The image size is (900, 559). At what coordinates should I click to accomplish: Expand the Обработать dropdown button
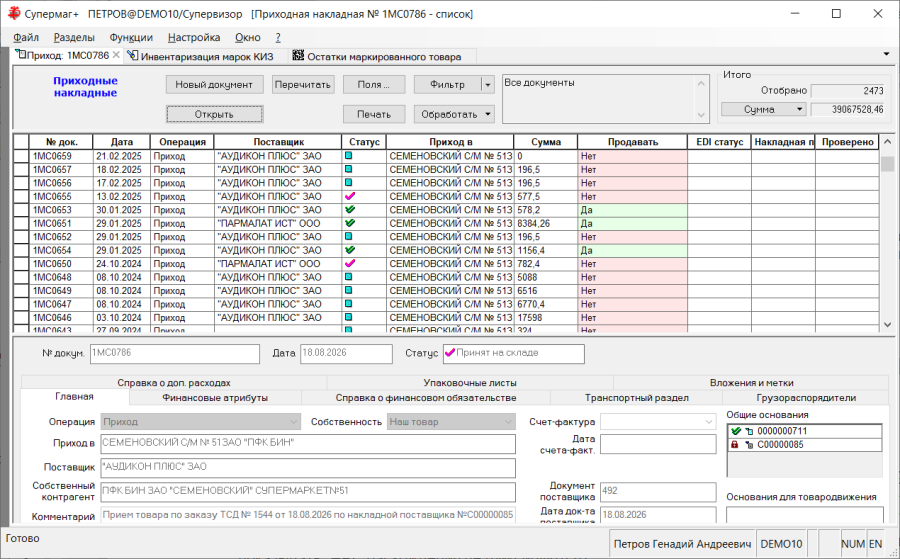[x=487, y=114]
